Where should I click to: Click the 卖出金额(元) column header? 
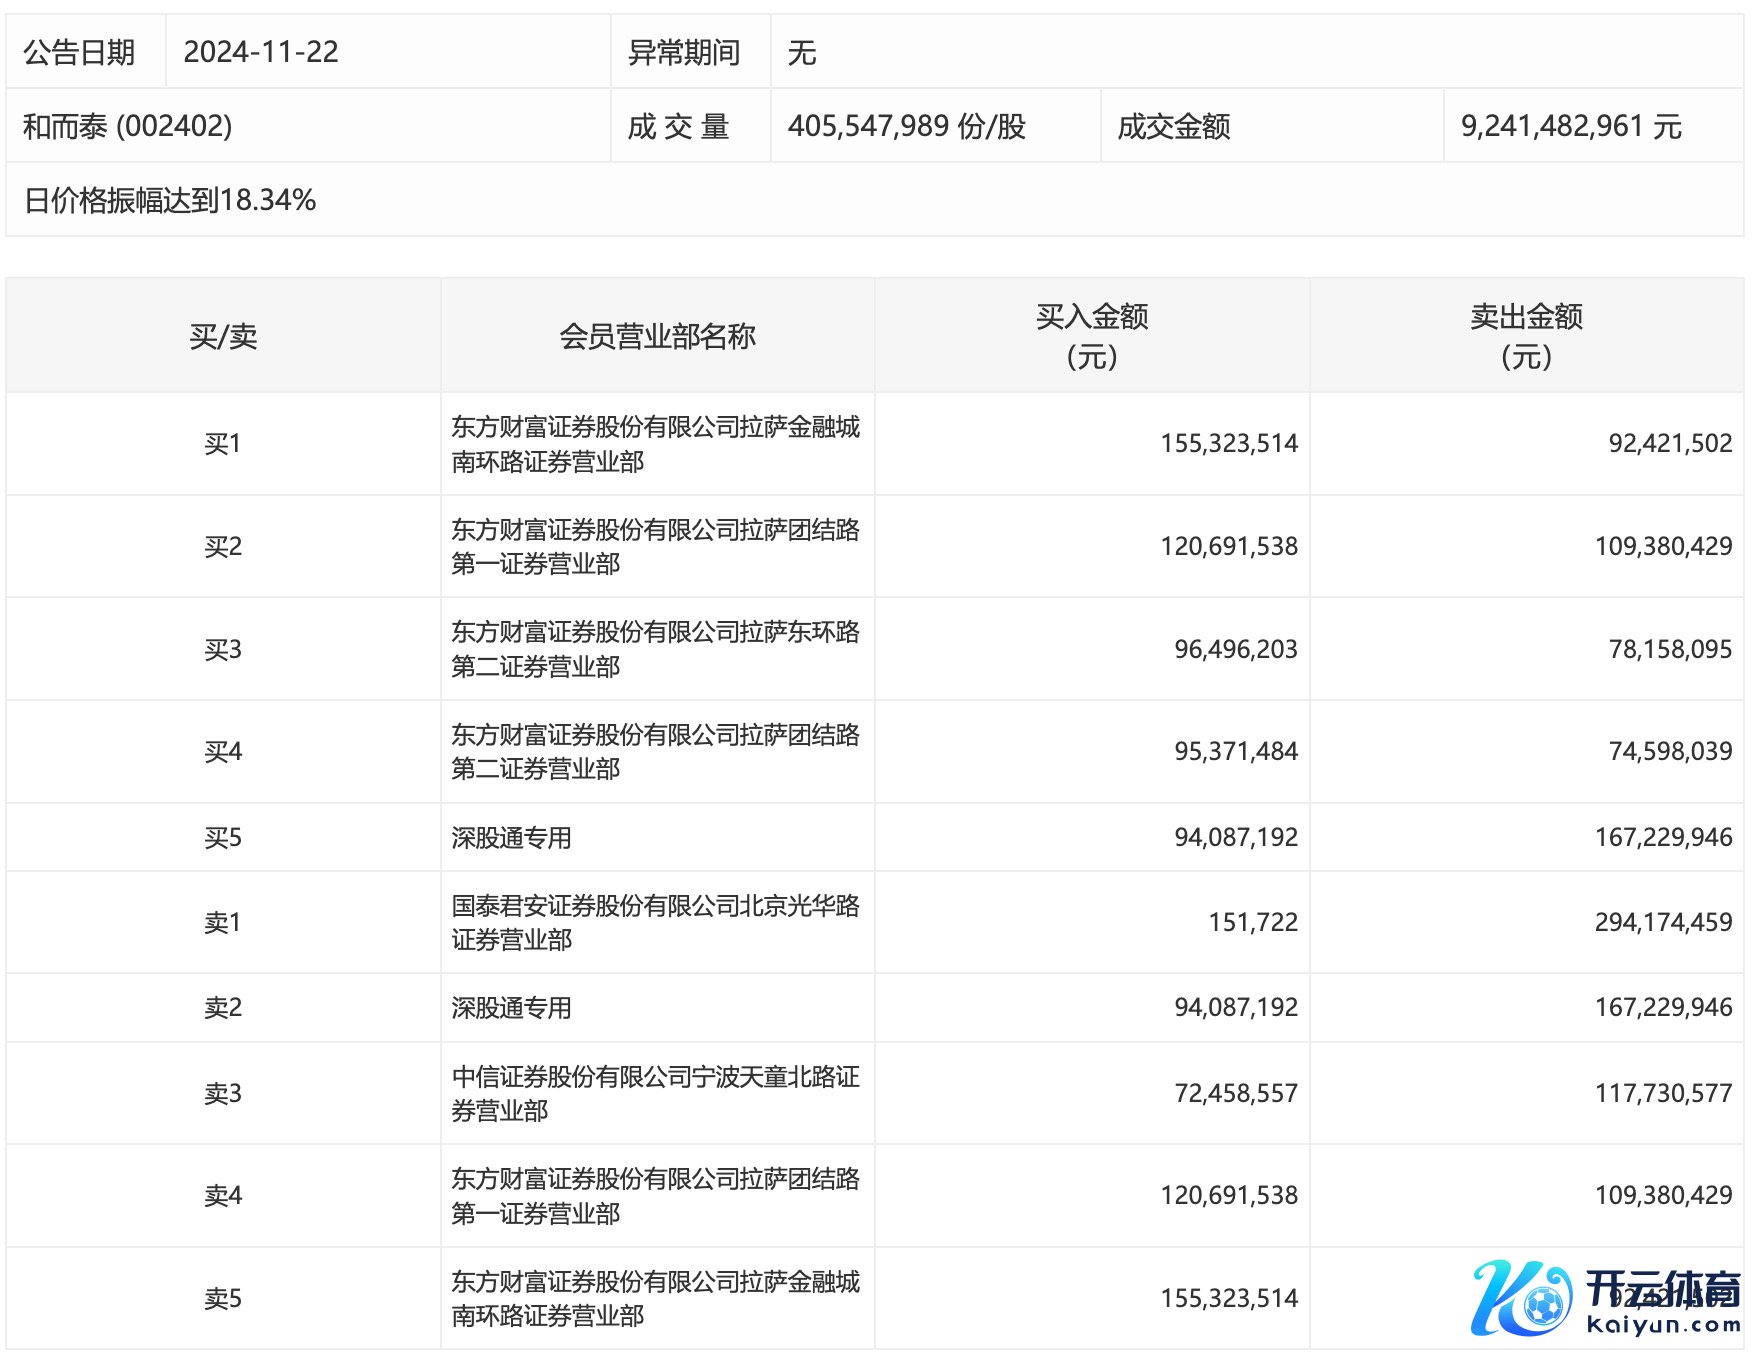point(1526,336)
